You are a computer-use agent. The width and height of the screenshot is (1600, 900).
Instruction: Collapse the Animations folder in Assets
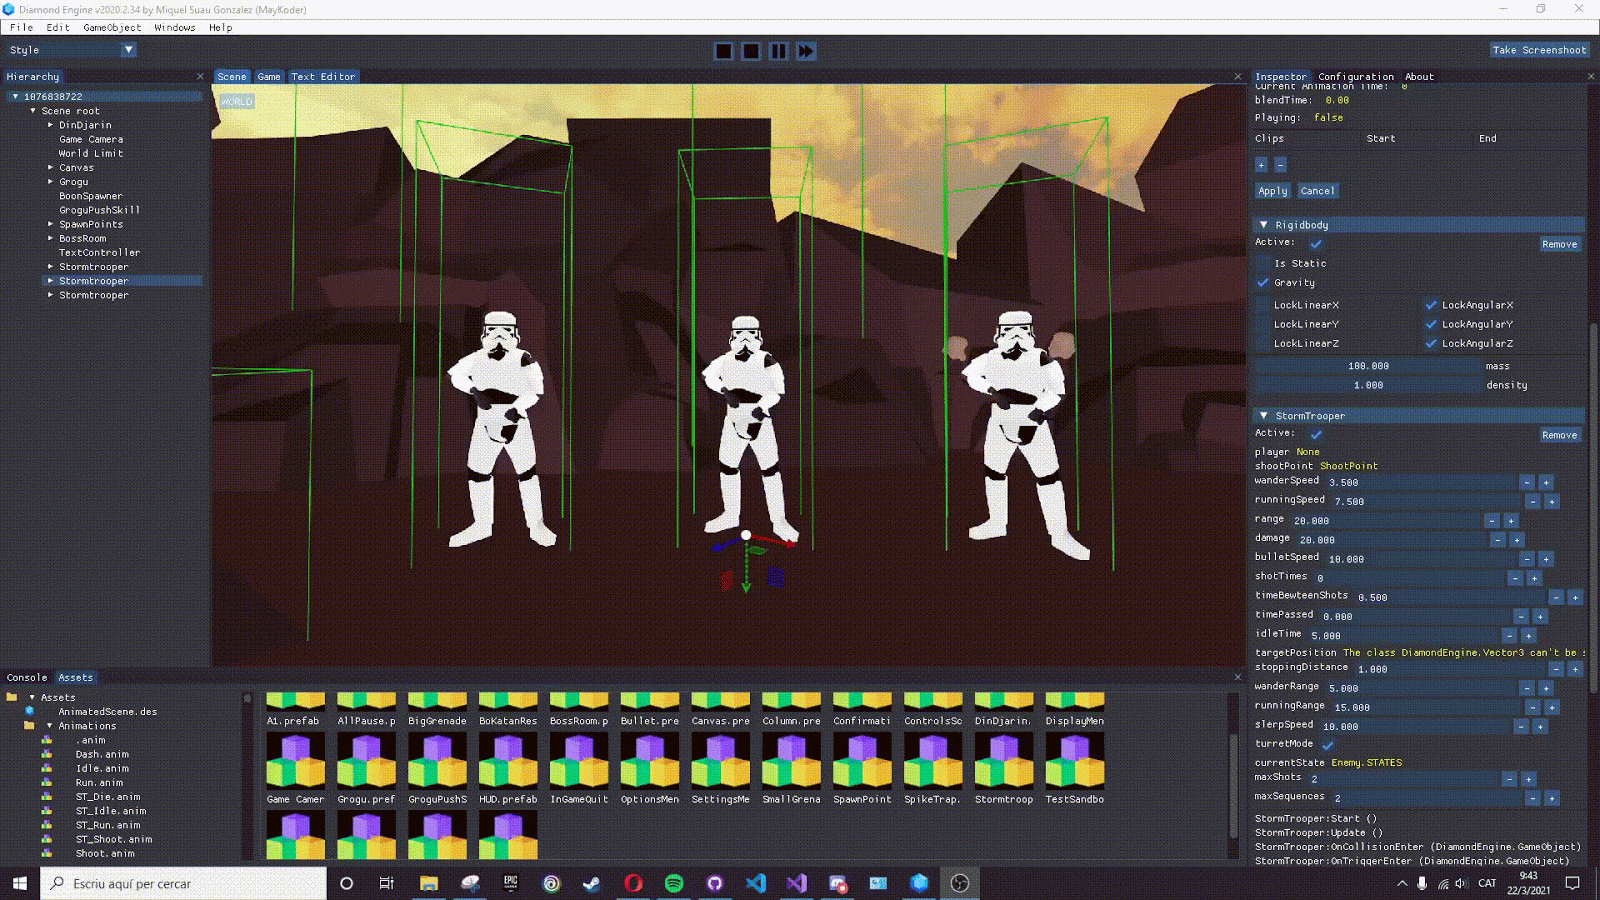[49, 726]
